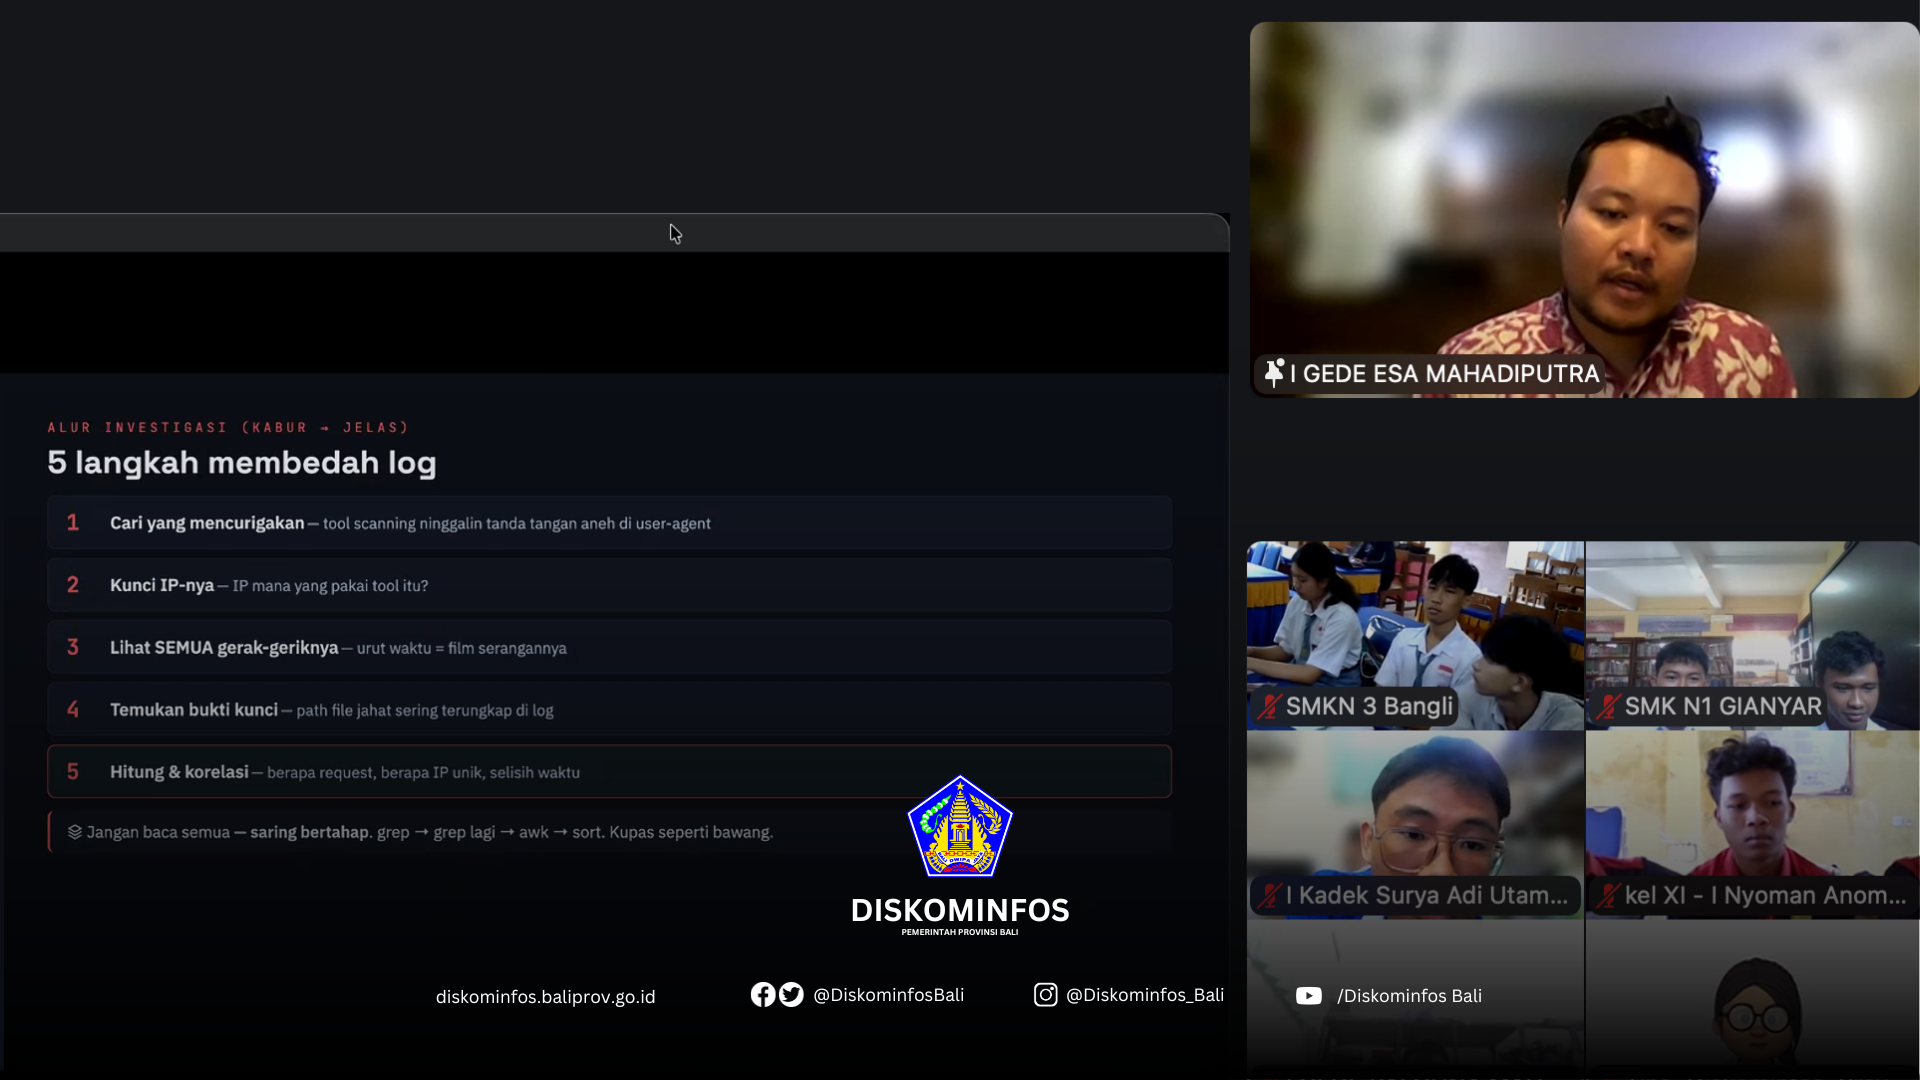This screenshot has width=1920, height=1080.
Task: Select the SMKN 3 Bangli video tile
Action: (1415, 635)
